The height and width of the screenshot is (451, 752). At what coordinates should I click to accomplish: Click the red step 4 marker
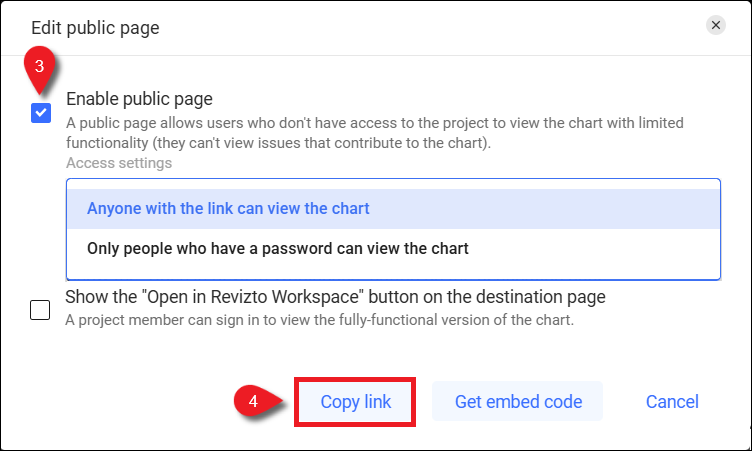[x=253, y=401]
